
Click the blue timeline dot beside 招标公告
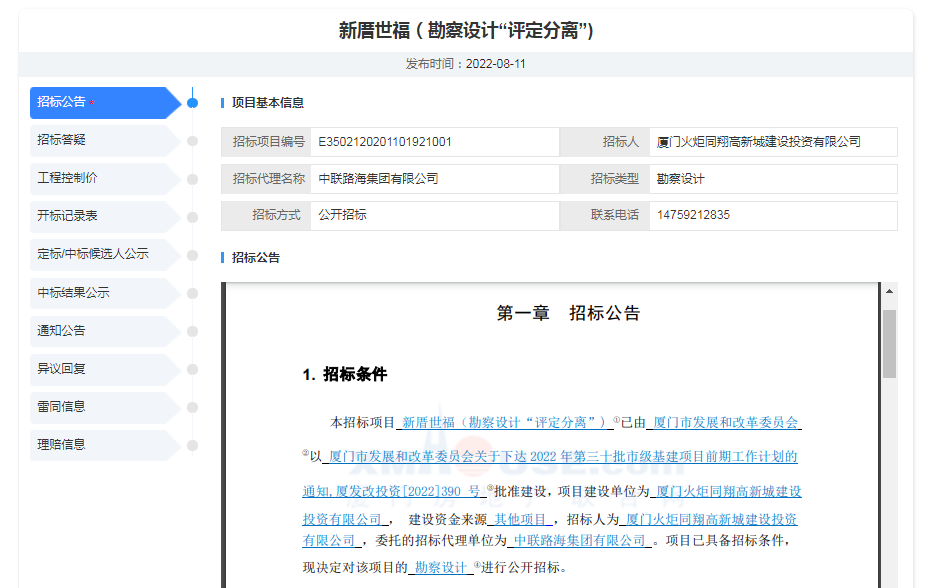pyautogui.click(x=193, y=102)
